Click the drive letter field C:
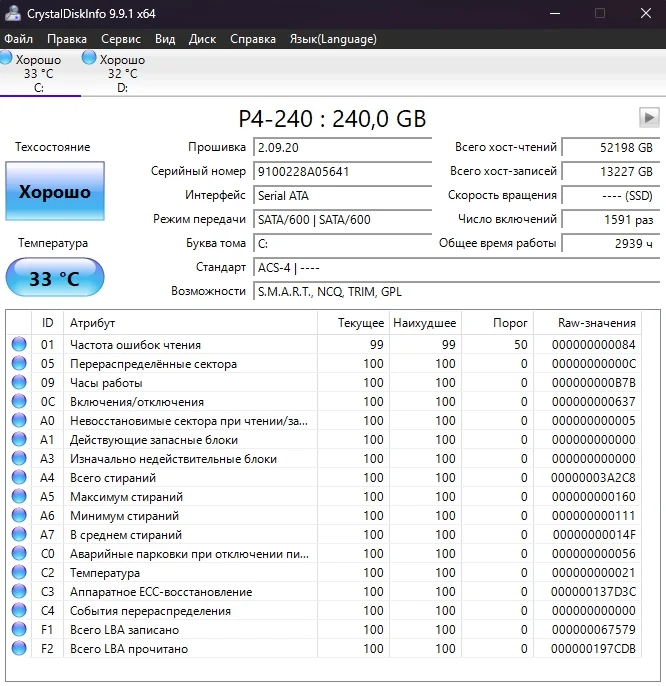The height and width of the screenshot is (686, 666). point(343,244)
